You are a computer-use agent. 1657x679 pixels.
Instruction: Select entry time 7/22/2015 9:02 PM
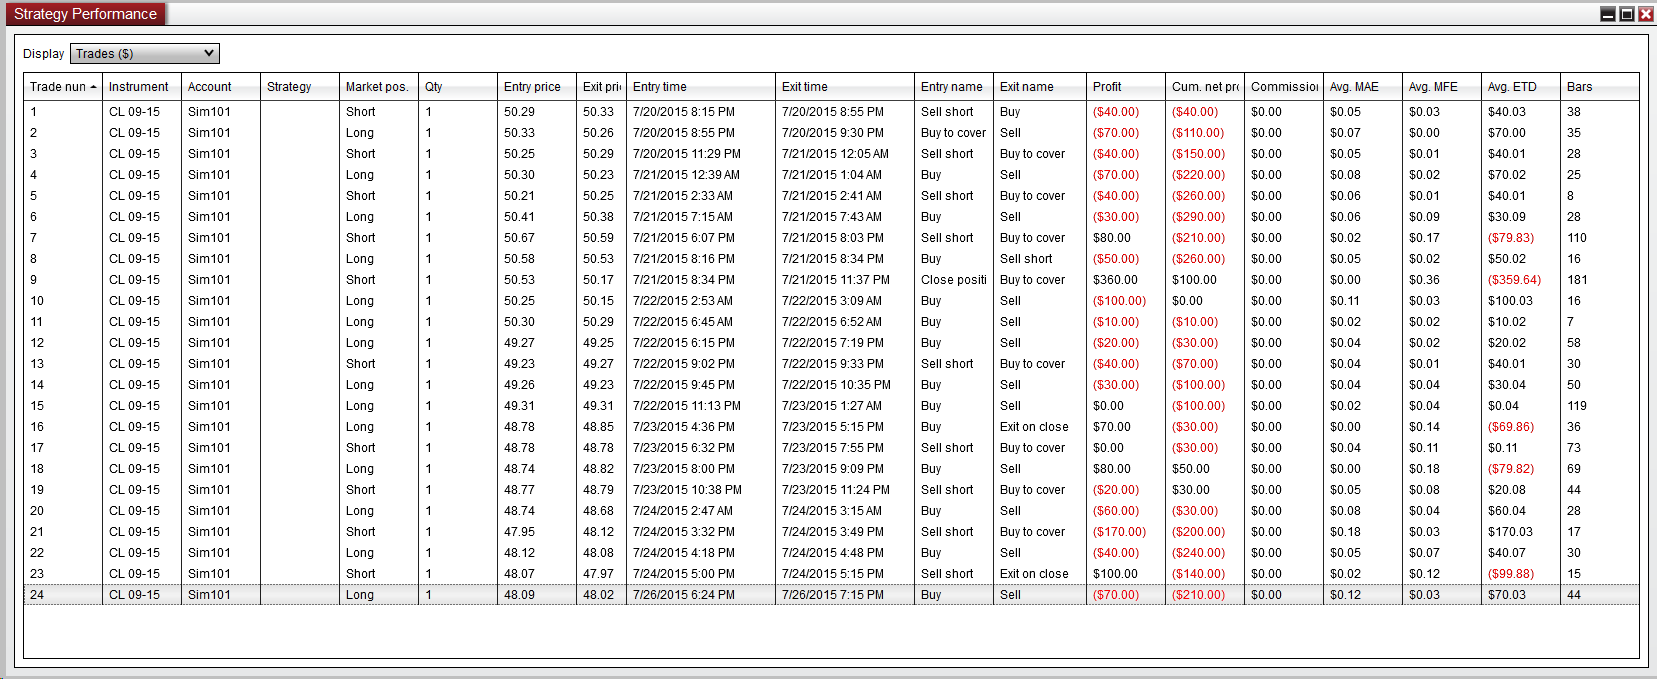tap(684, 364)
